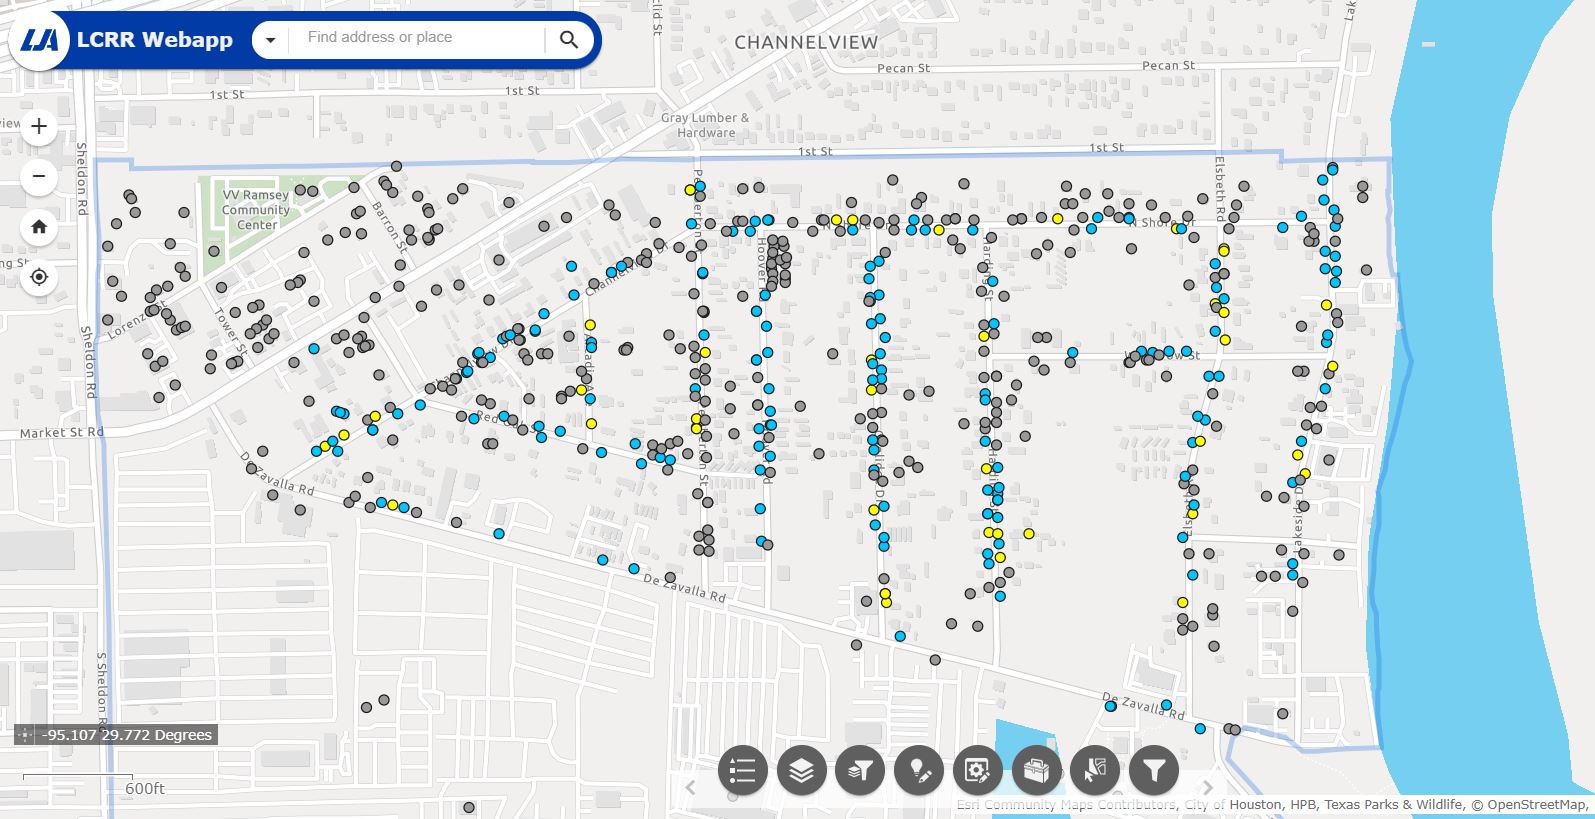
Task: Click the CHANNELVIEW map label
Action: pos(806,42)
